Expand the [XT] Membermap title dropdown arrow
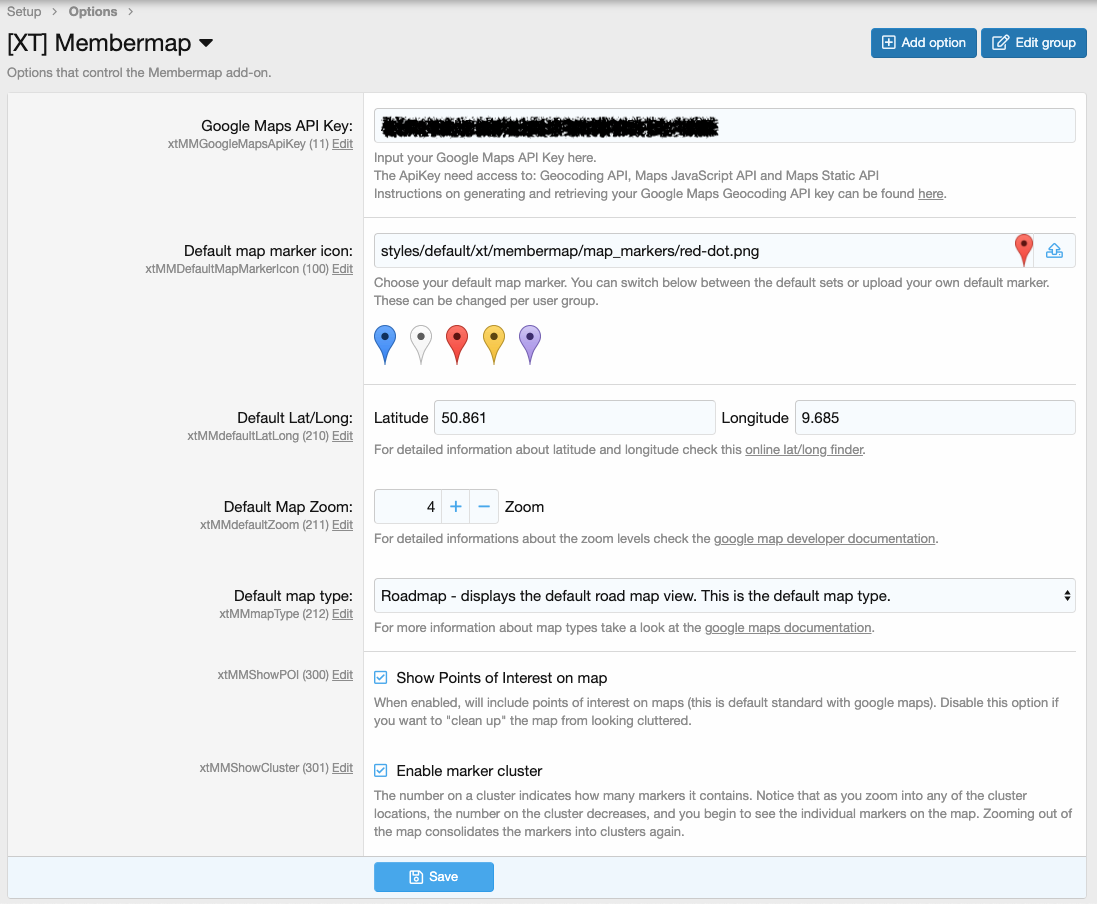Viewport: 1097px width, 904px height. click(x=206, y=43)
